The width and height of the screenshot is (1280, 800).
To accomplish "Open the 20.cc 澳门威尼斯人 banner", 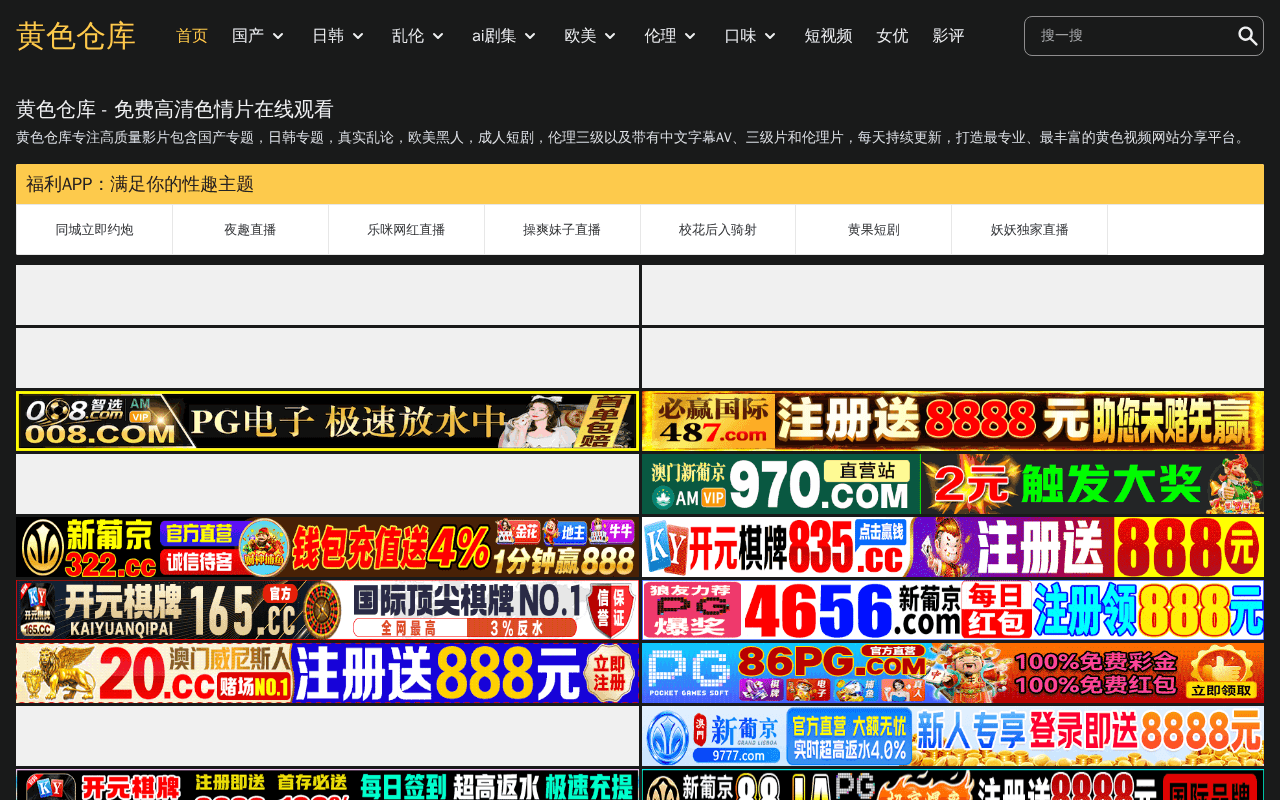I will pos(327,673).
